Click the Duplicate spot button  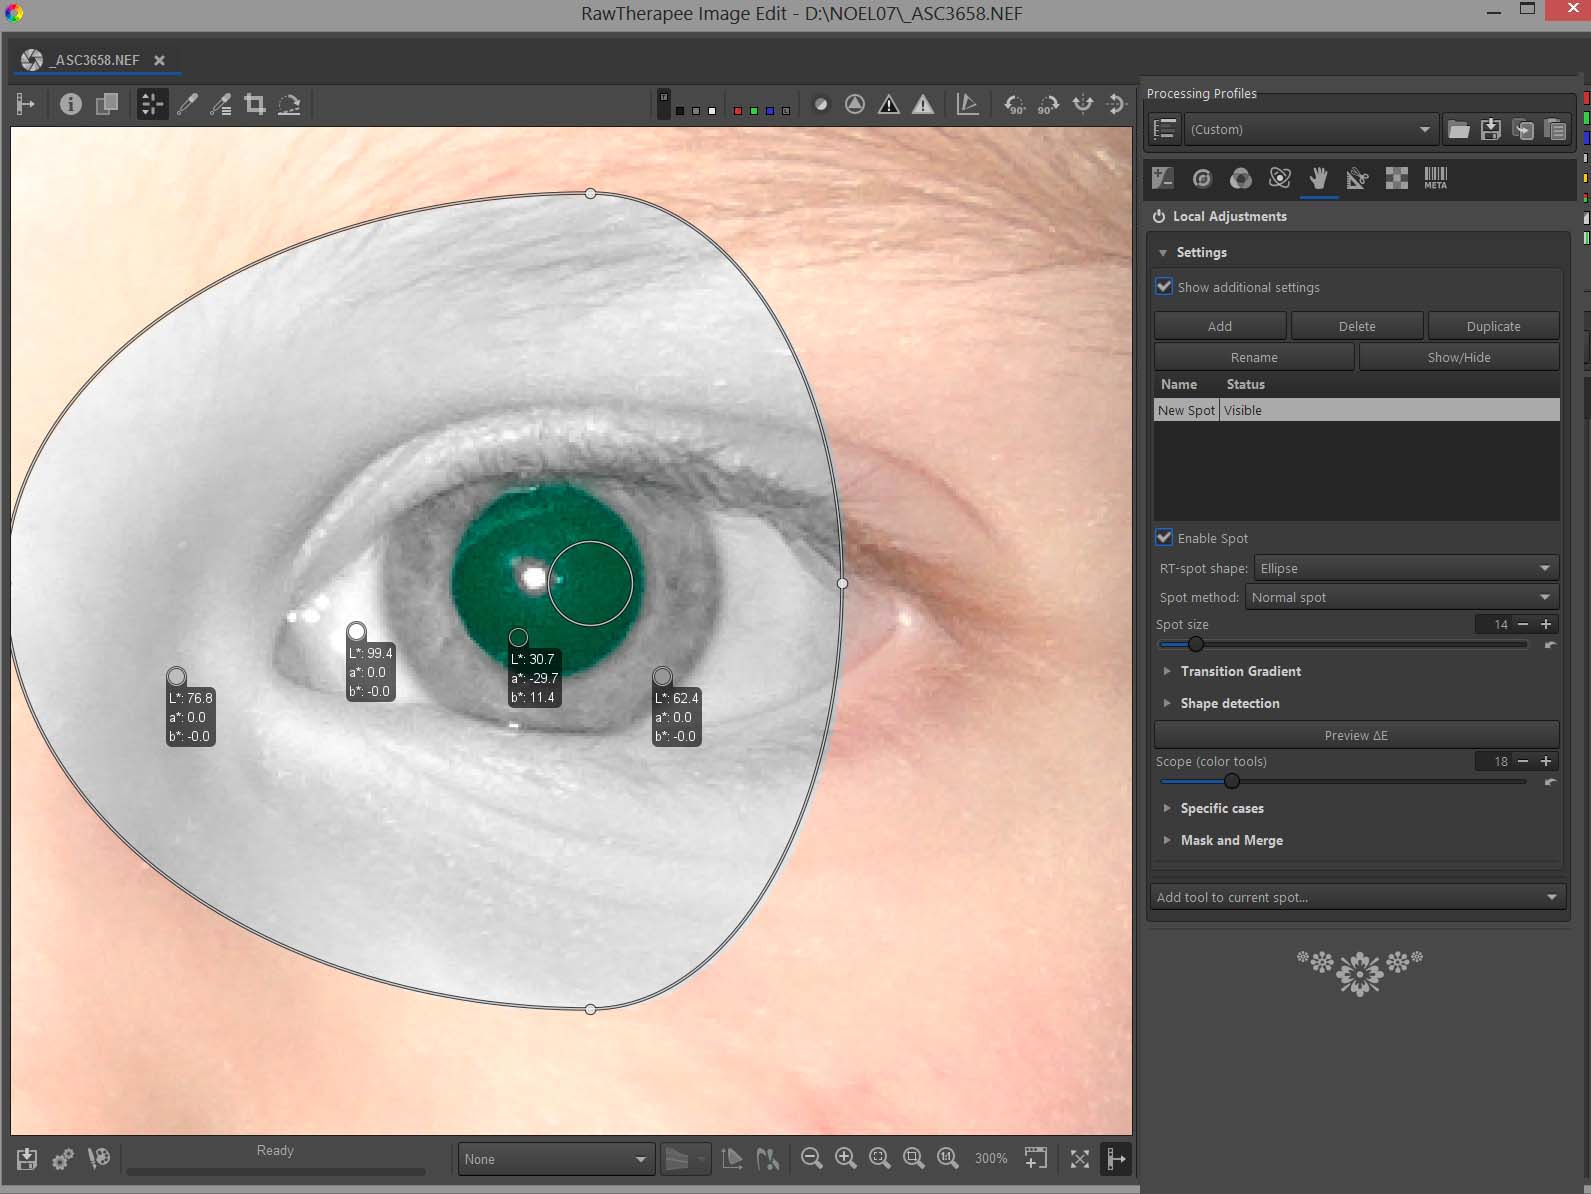pos(1493,326)
